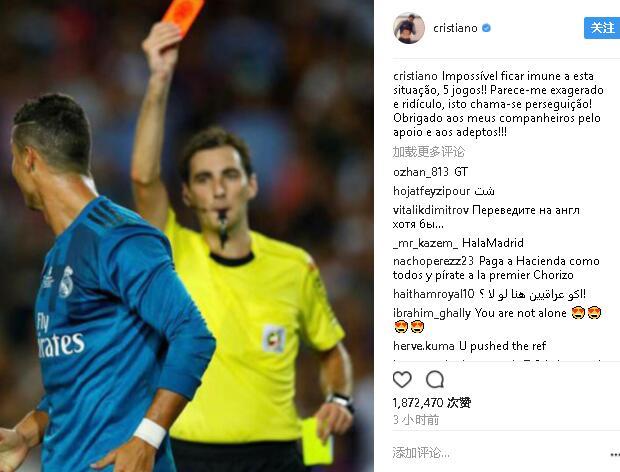Open cristiano's profile avatar
This screenshot has height=472, width=620.
409,28
